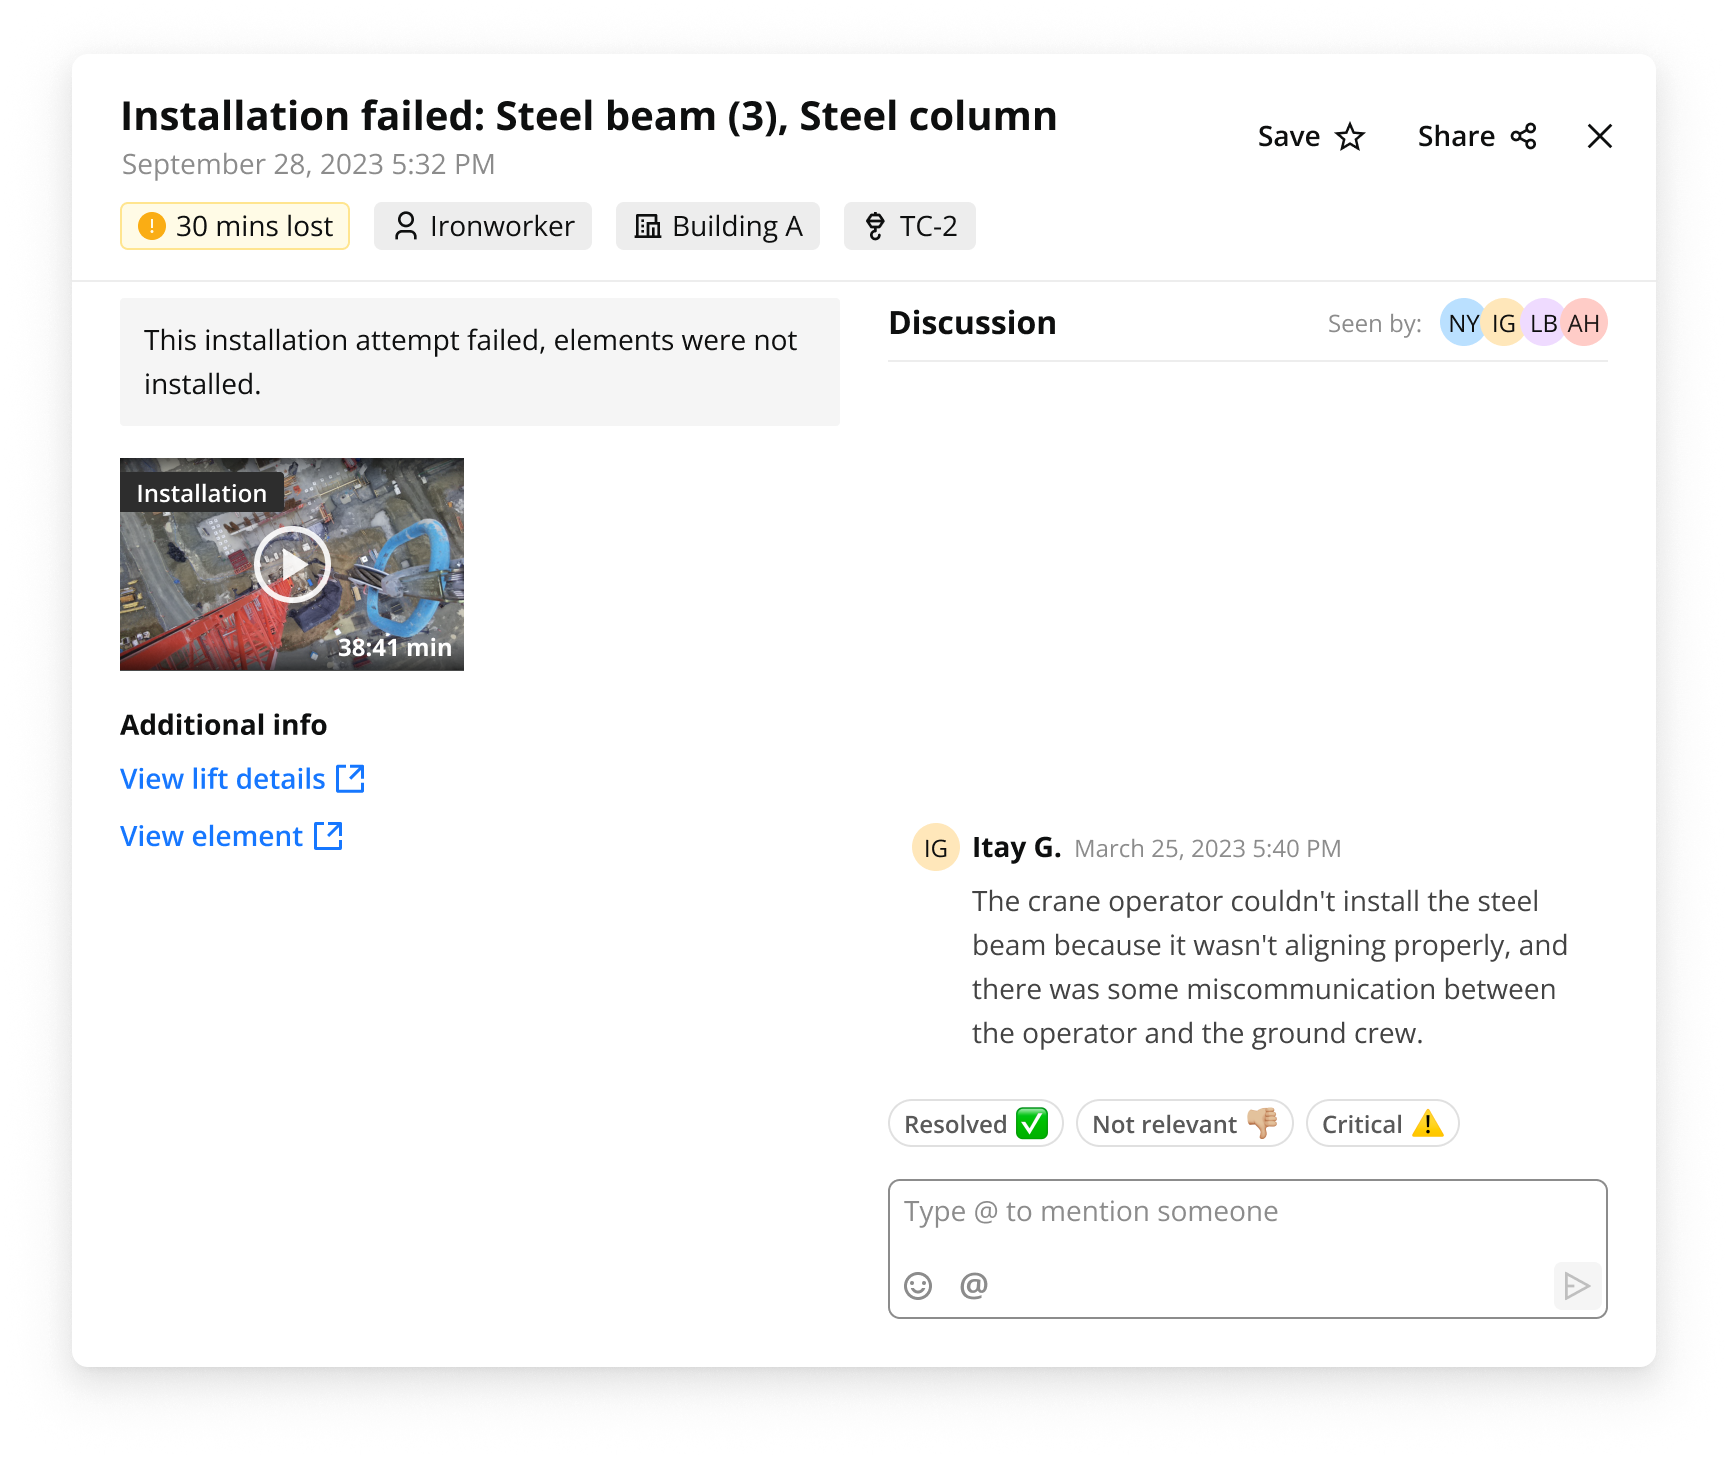
Task: Tag discussion as Not relevant
Action: click(1184, 1124)
